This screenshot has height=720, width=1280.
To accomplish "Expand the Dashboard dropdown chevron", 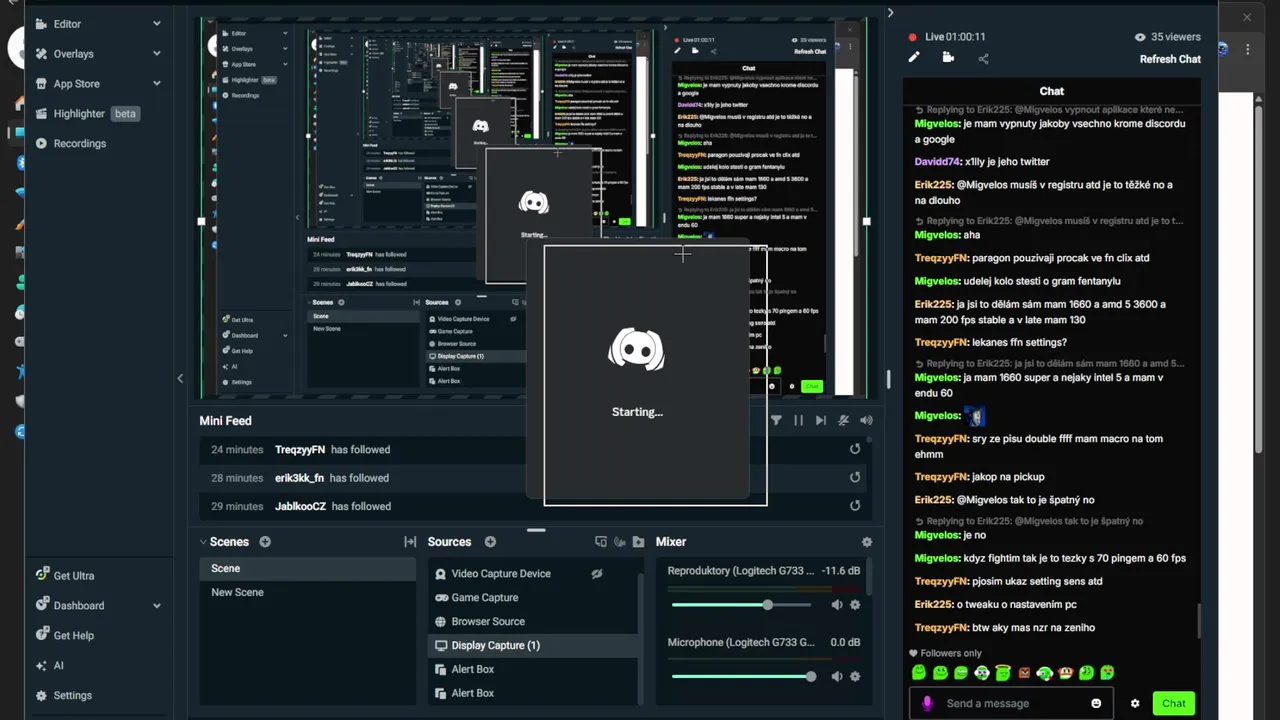I will 156,606.
